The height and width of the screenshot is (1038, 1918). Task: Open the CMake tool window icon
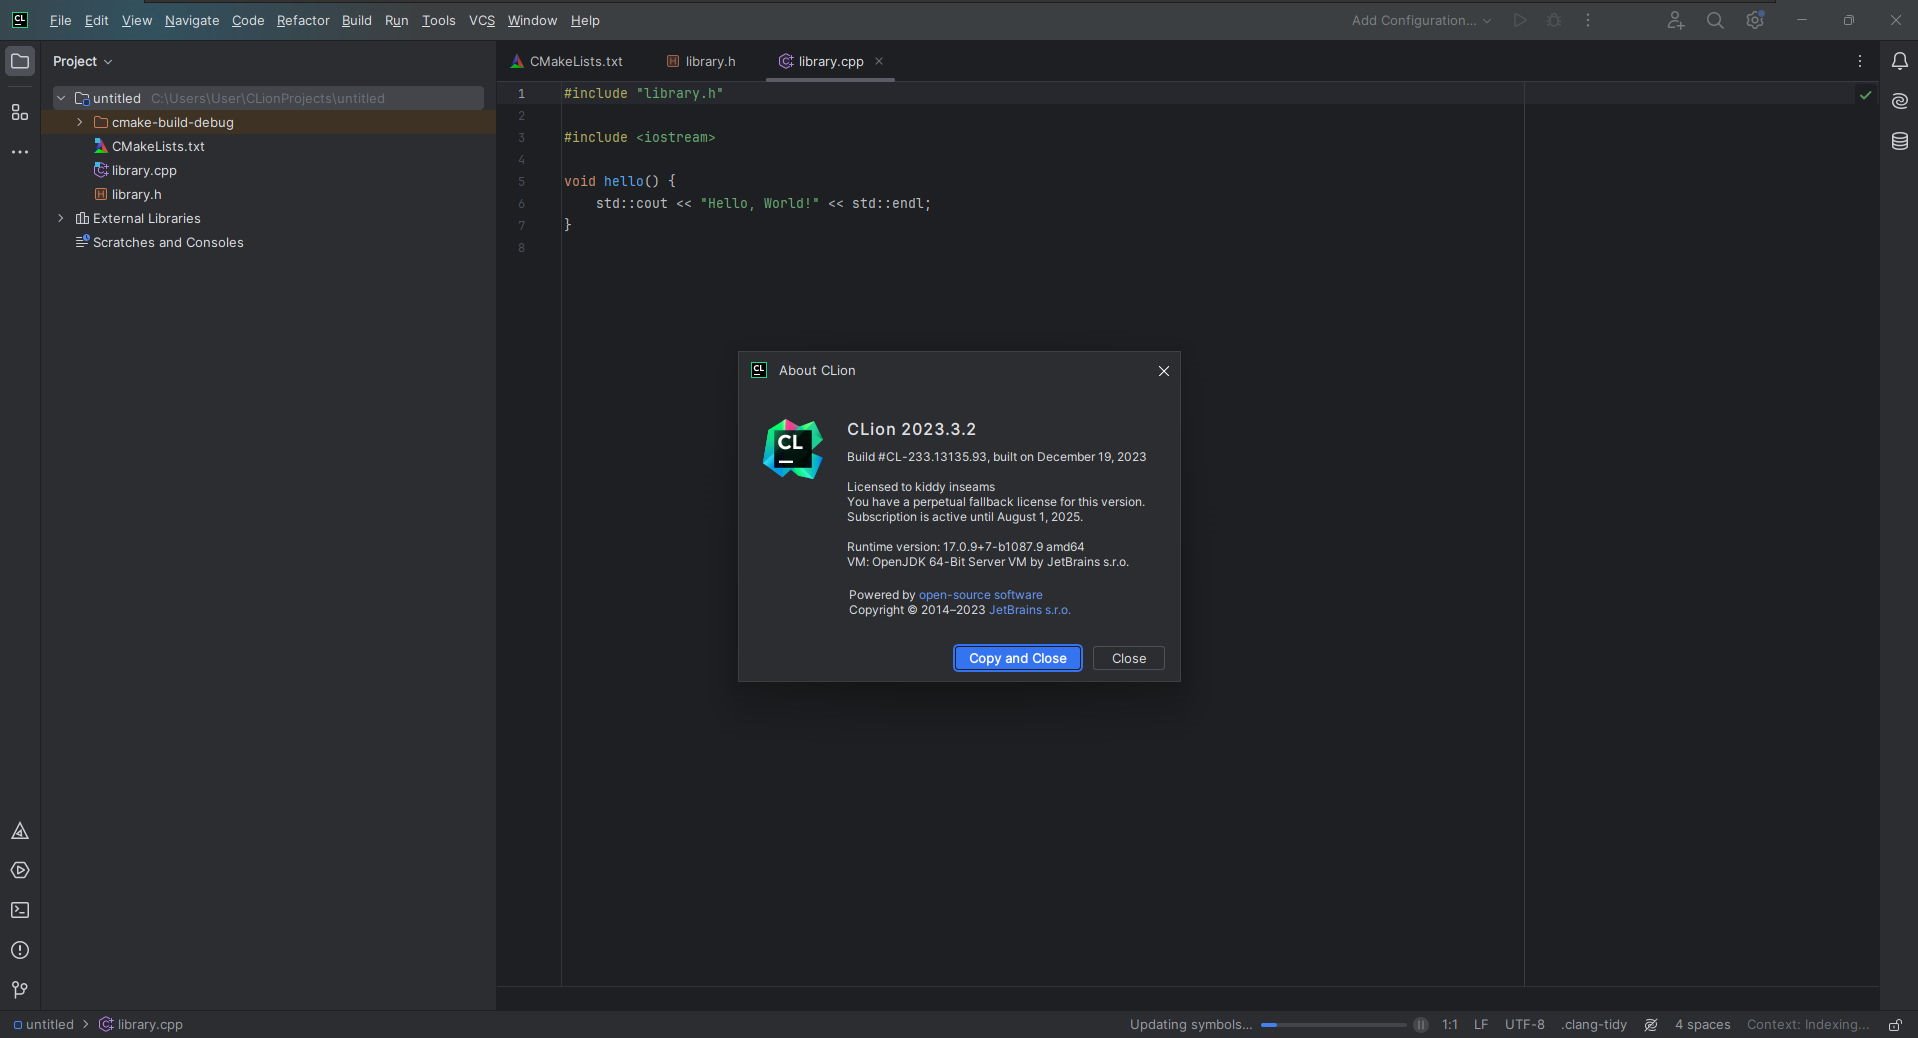tap(20, 831)
